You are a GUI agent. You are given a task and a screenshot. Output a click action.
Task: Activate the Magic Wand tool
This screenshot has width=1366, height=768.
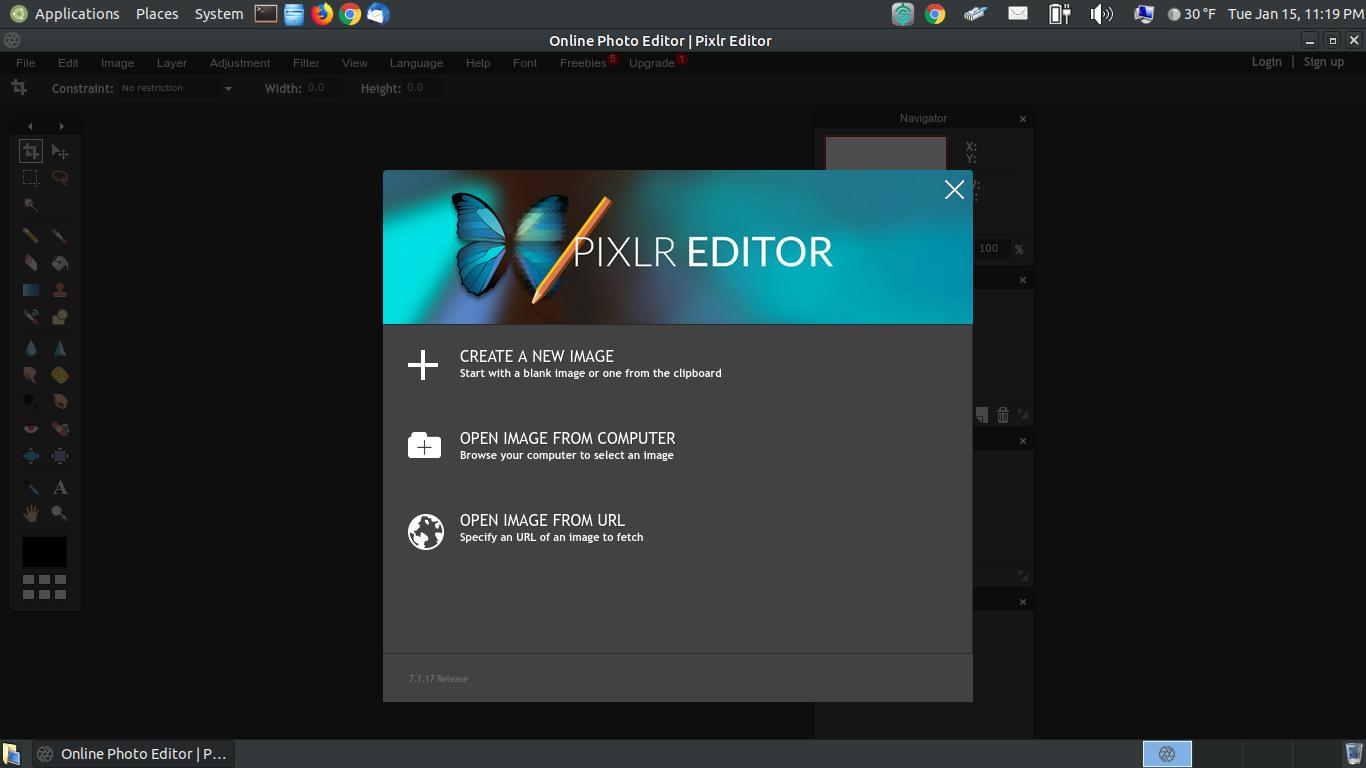30,204
